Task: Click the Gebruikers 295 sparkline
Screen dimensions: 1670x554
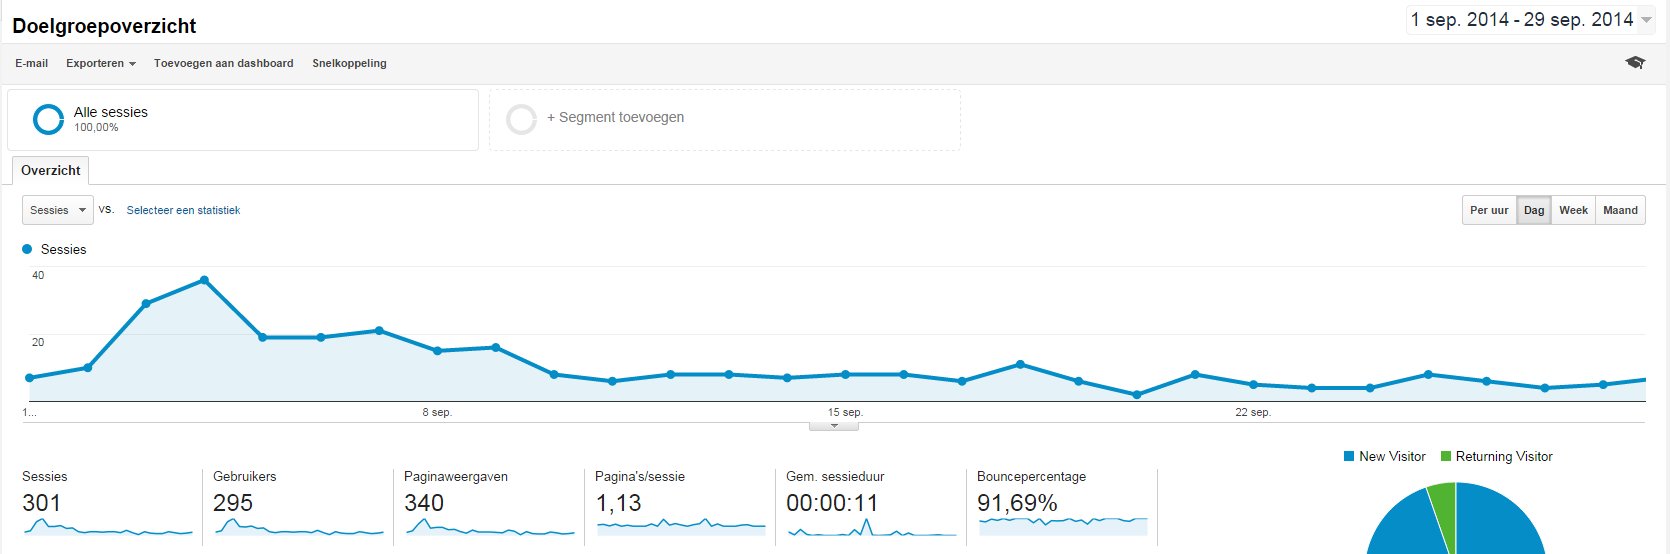Action: click(298, 527)
